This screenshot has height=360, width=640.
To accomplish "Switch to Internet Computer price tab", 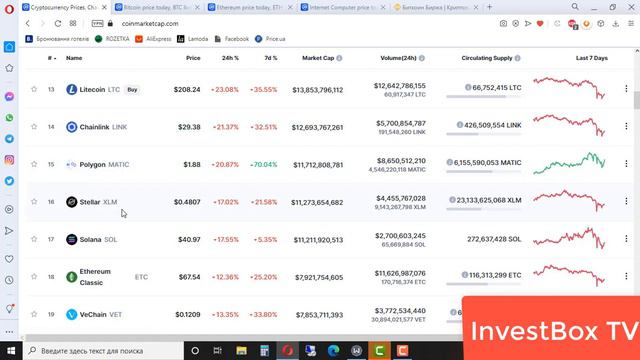I will click(x=343, y=7).
